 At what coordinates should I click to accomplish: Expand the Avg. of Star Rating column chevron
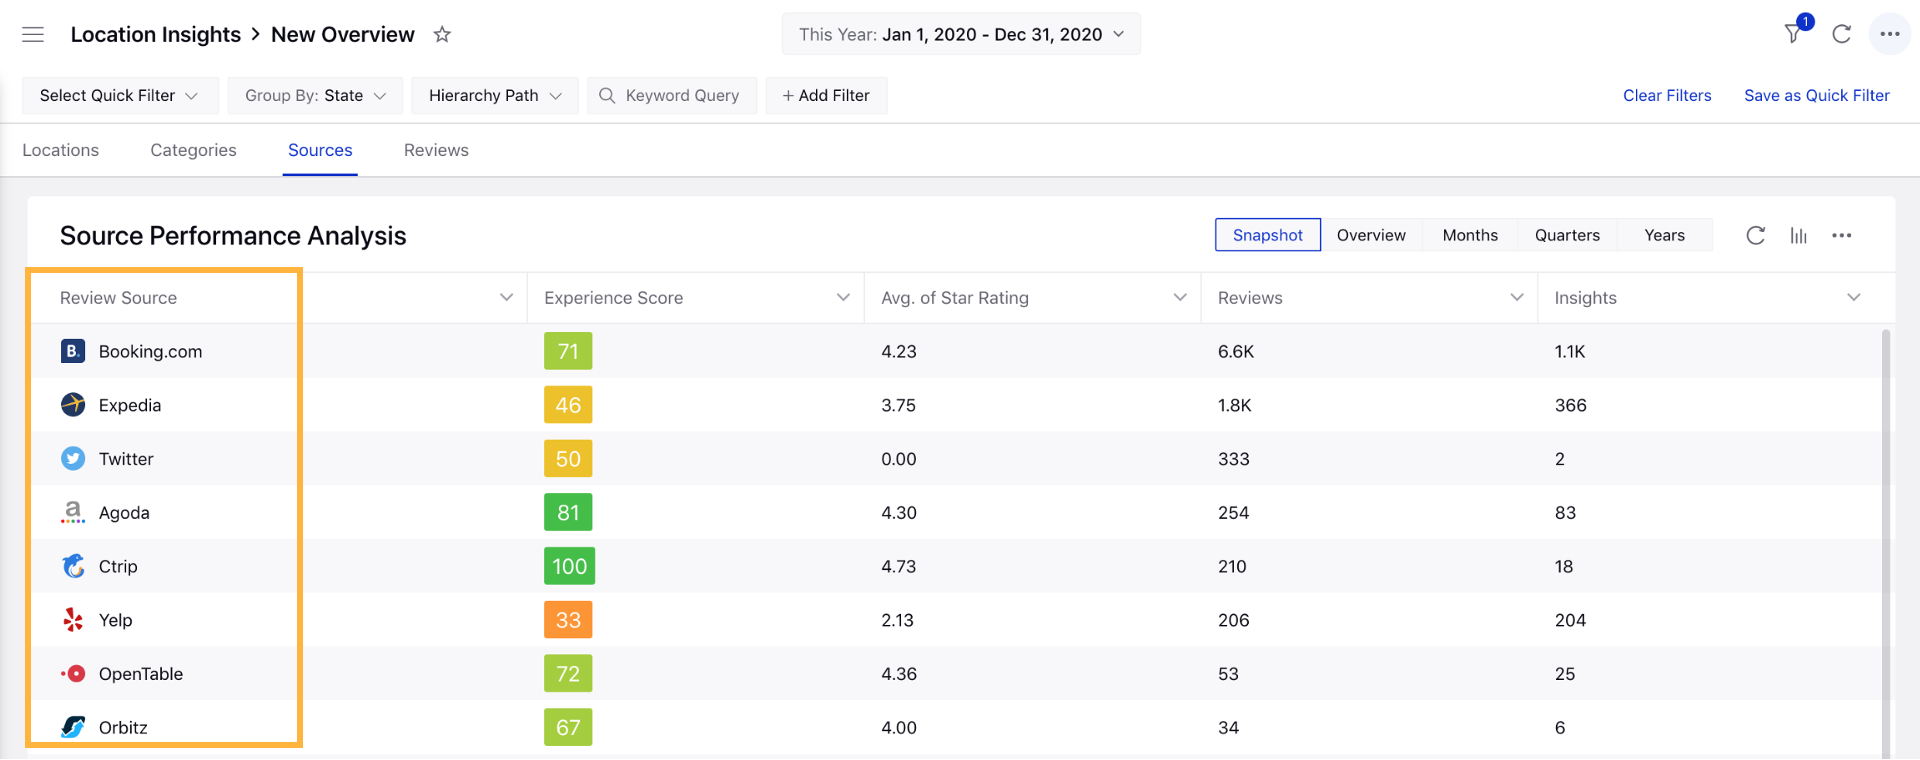click(x=1180, y=298)
